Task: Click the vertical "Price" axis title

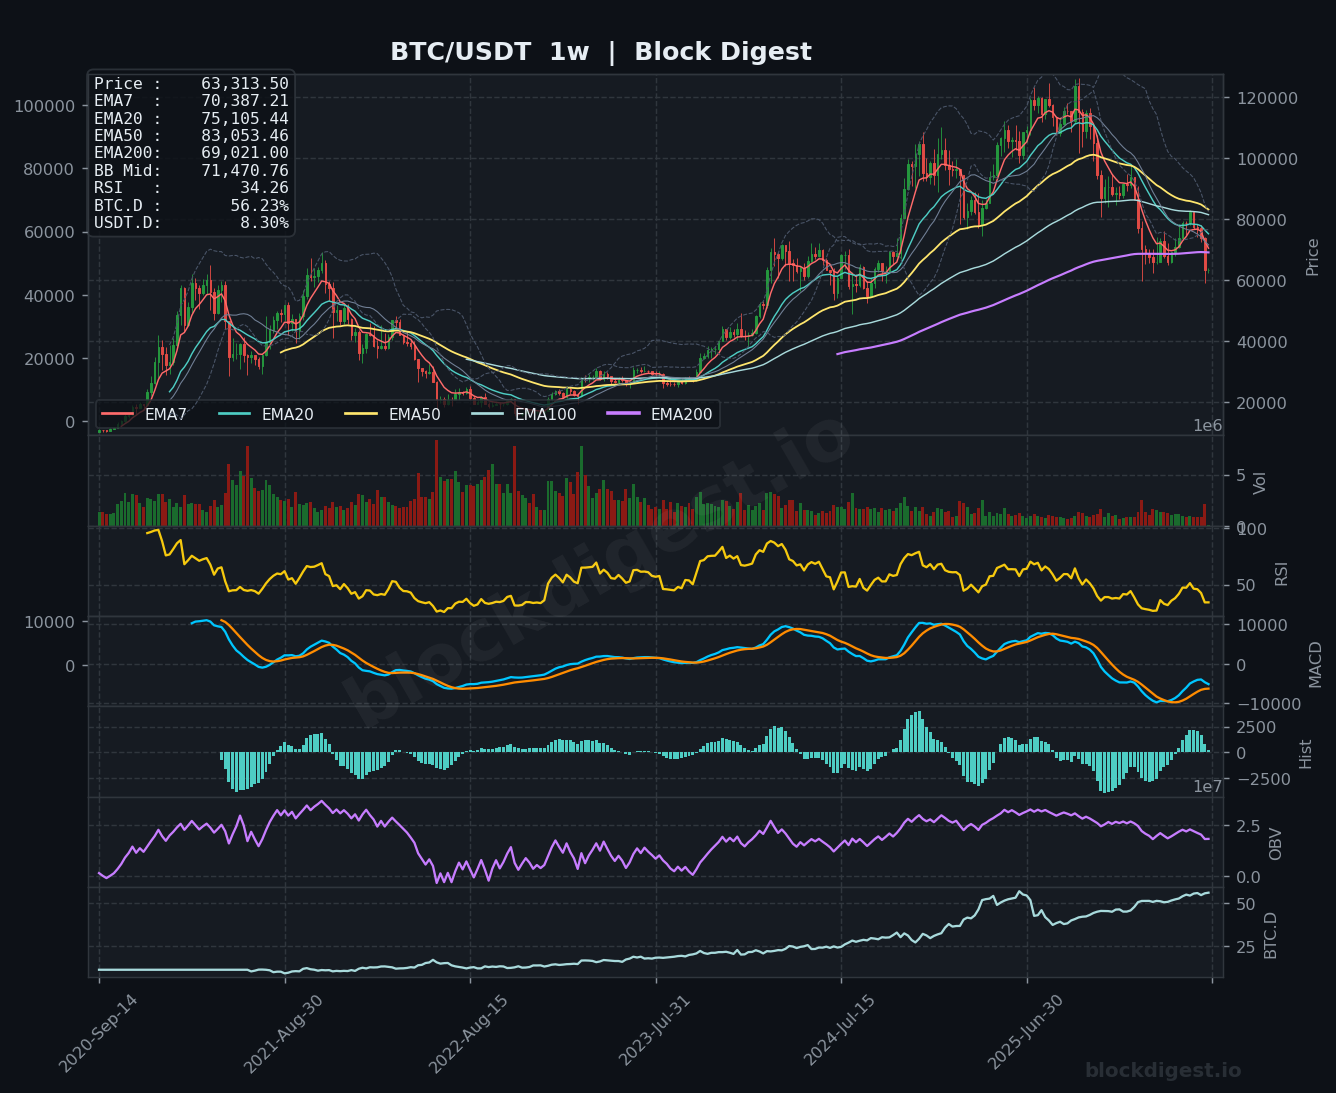Action: point(1313,257)
